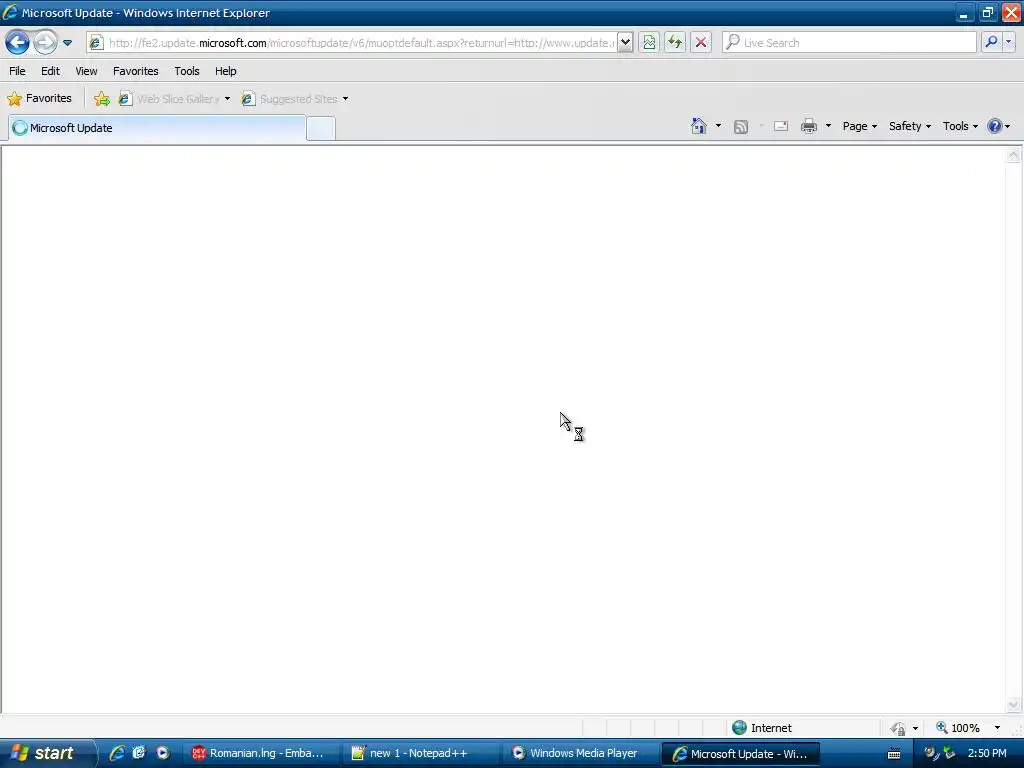Open the Tools command bar menu
Screen dimensions: 1024x768
(960, 126)
